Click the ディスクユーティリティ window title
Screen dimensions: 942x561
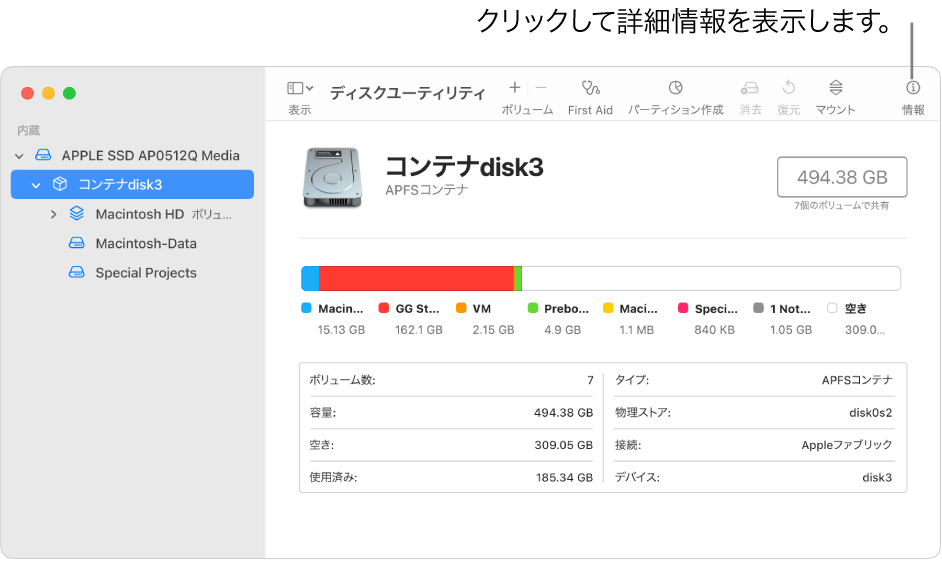(x=407, y=93)
